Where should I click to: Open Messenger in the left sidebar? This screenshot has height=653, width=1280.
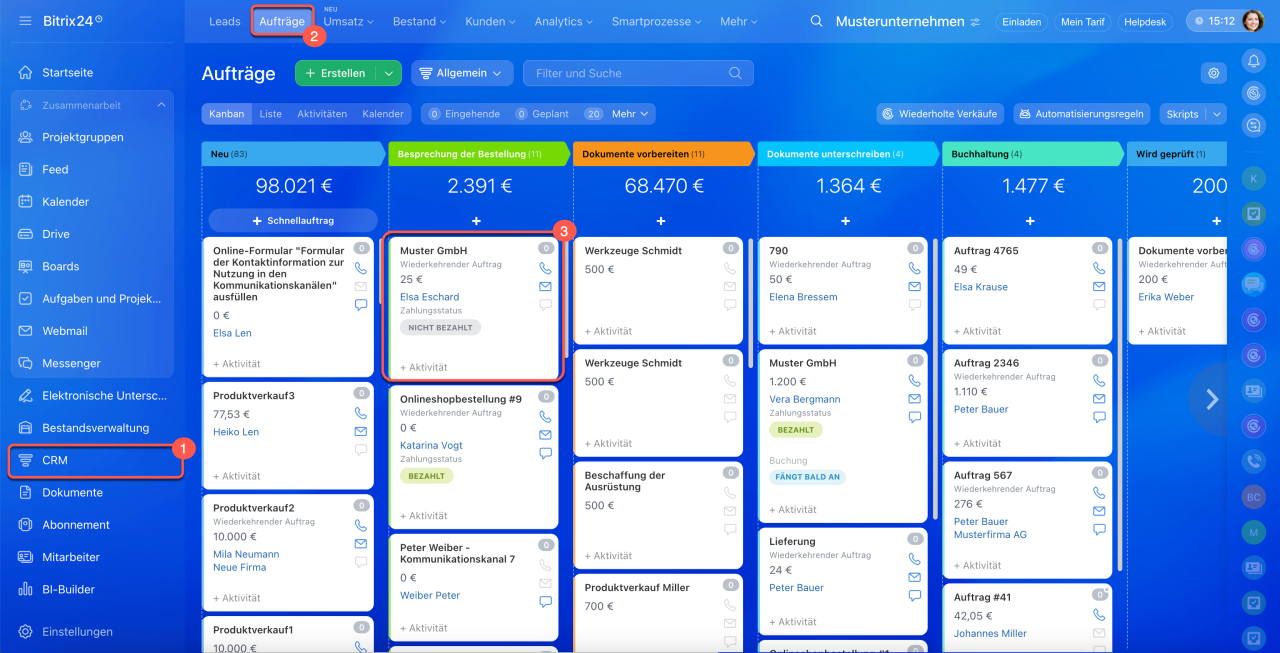[x=71, y=363]
